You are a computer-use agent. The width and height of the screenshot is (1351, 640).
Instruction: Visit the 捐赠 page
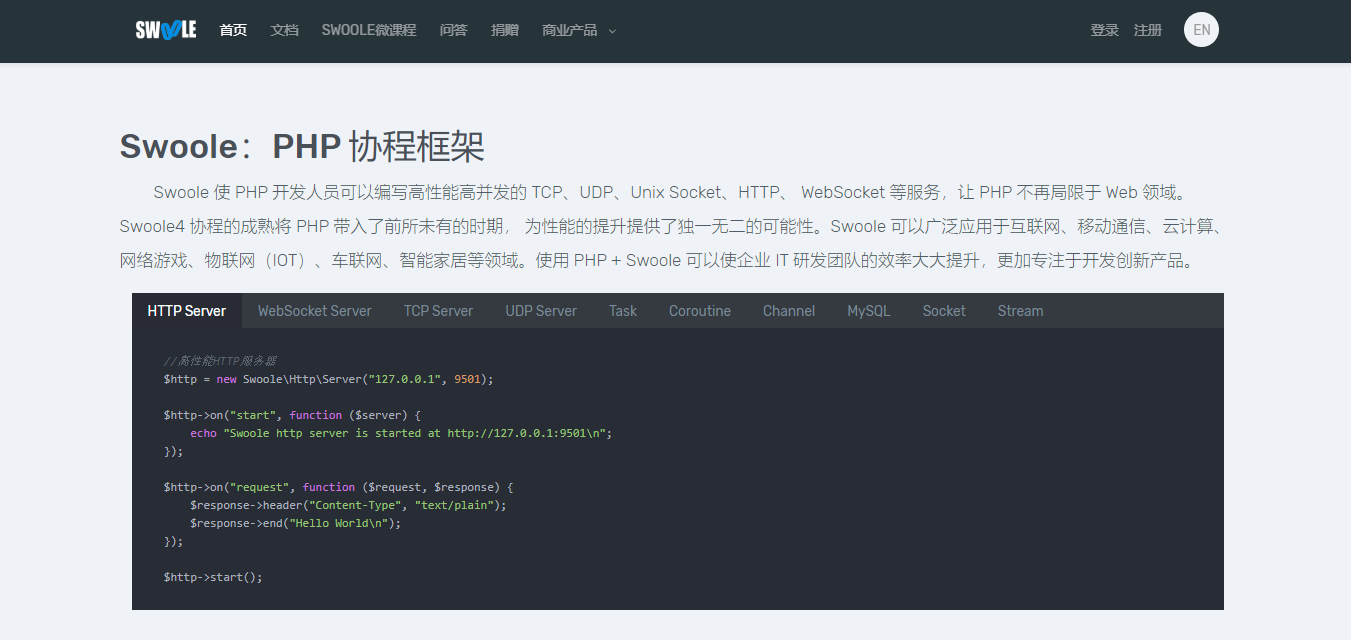click(505, 30)
